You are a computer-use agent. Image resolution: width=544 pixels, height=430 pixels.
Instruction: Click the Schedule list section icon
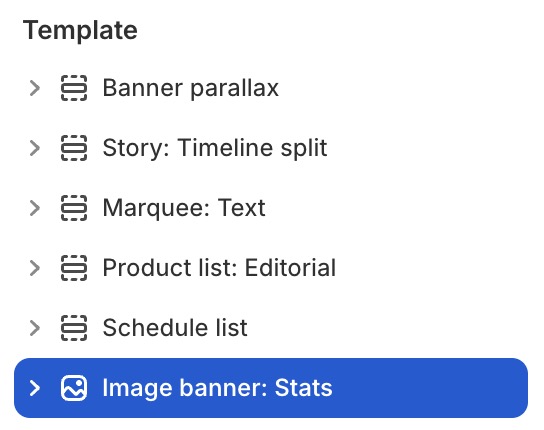point(74,328)
